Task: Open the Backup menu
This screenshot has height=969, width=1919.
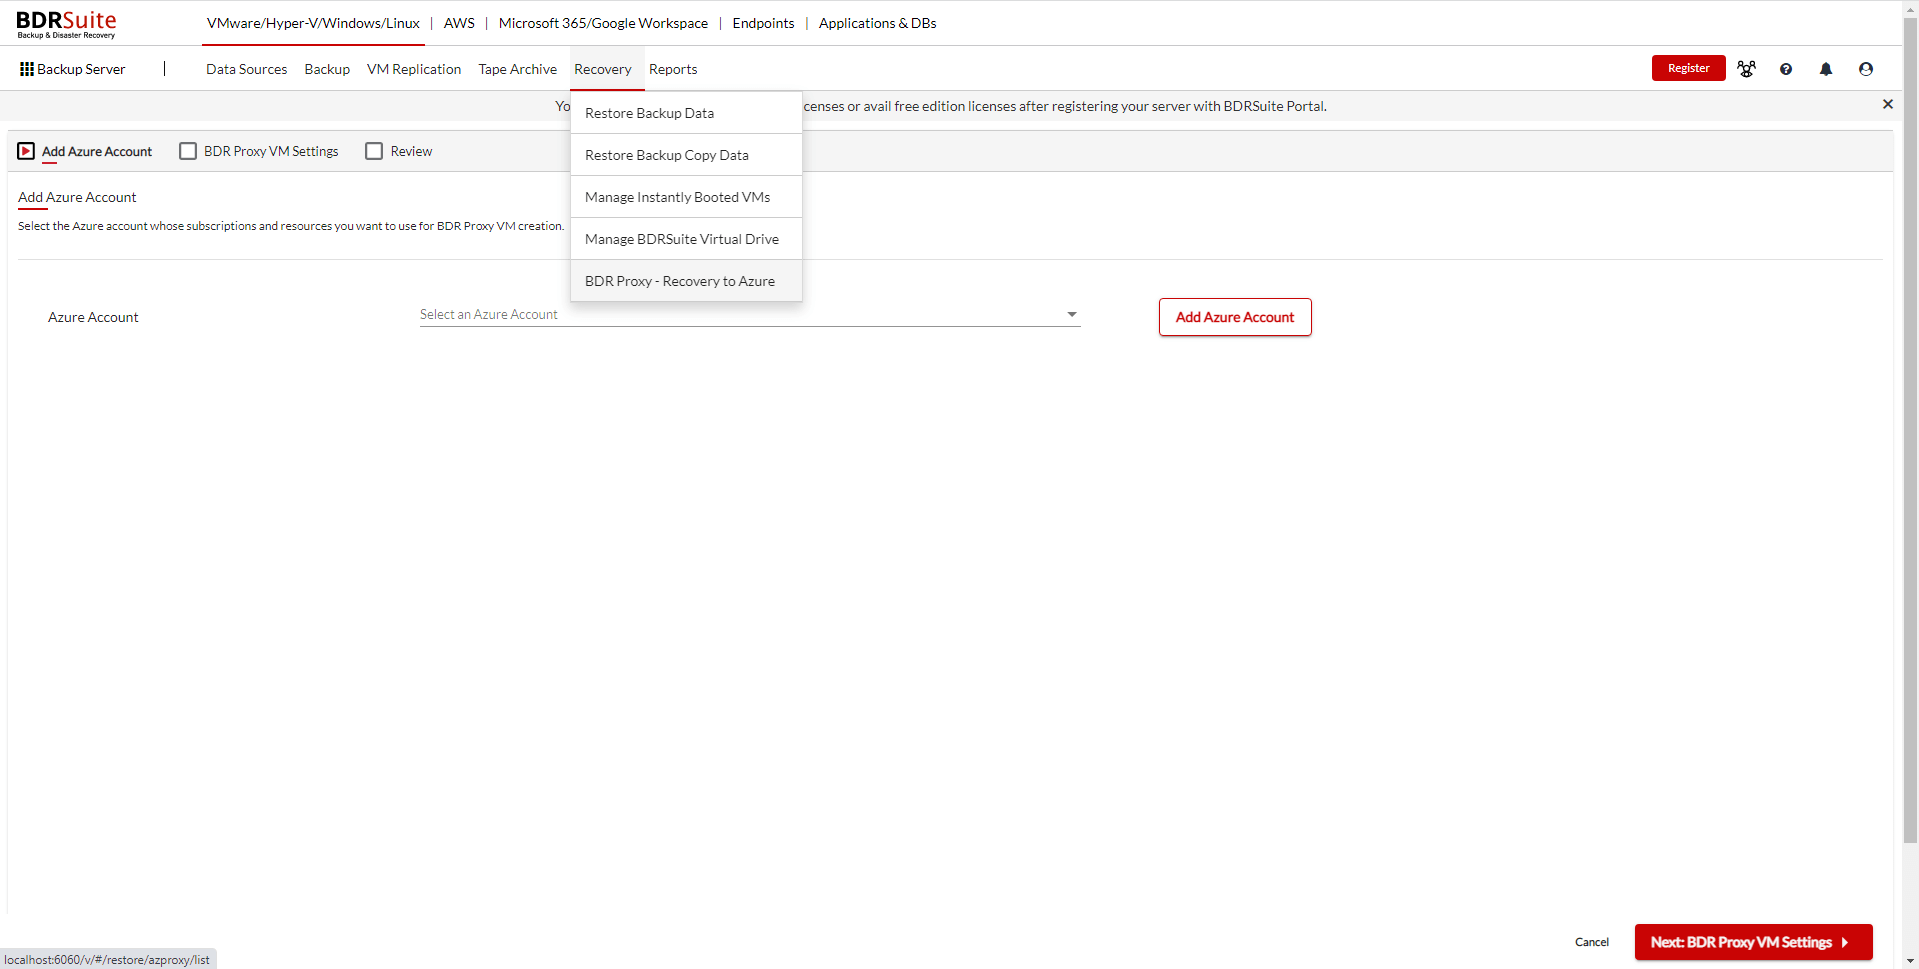Action: coord(327,69)
